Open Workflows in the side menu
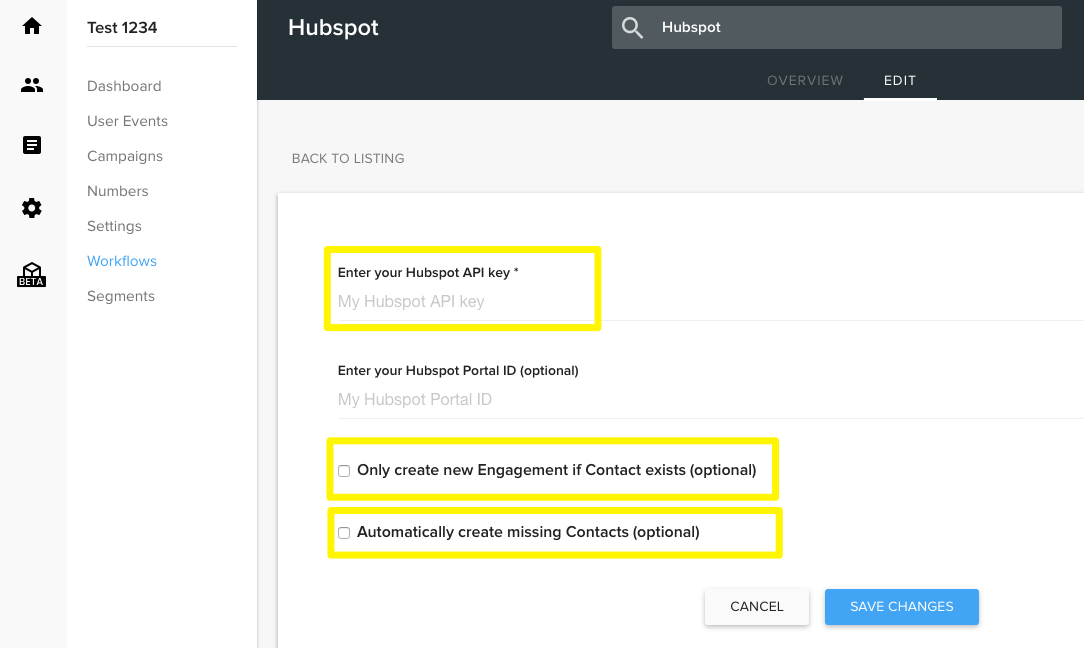 (x=122, y=261)
